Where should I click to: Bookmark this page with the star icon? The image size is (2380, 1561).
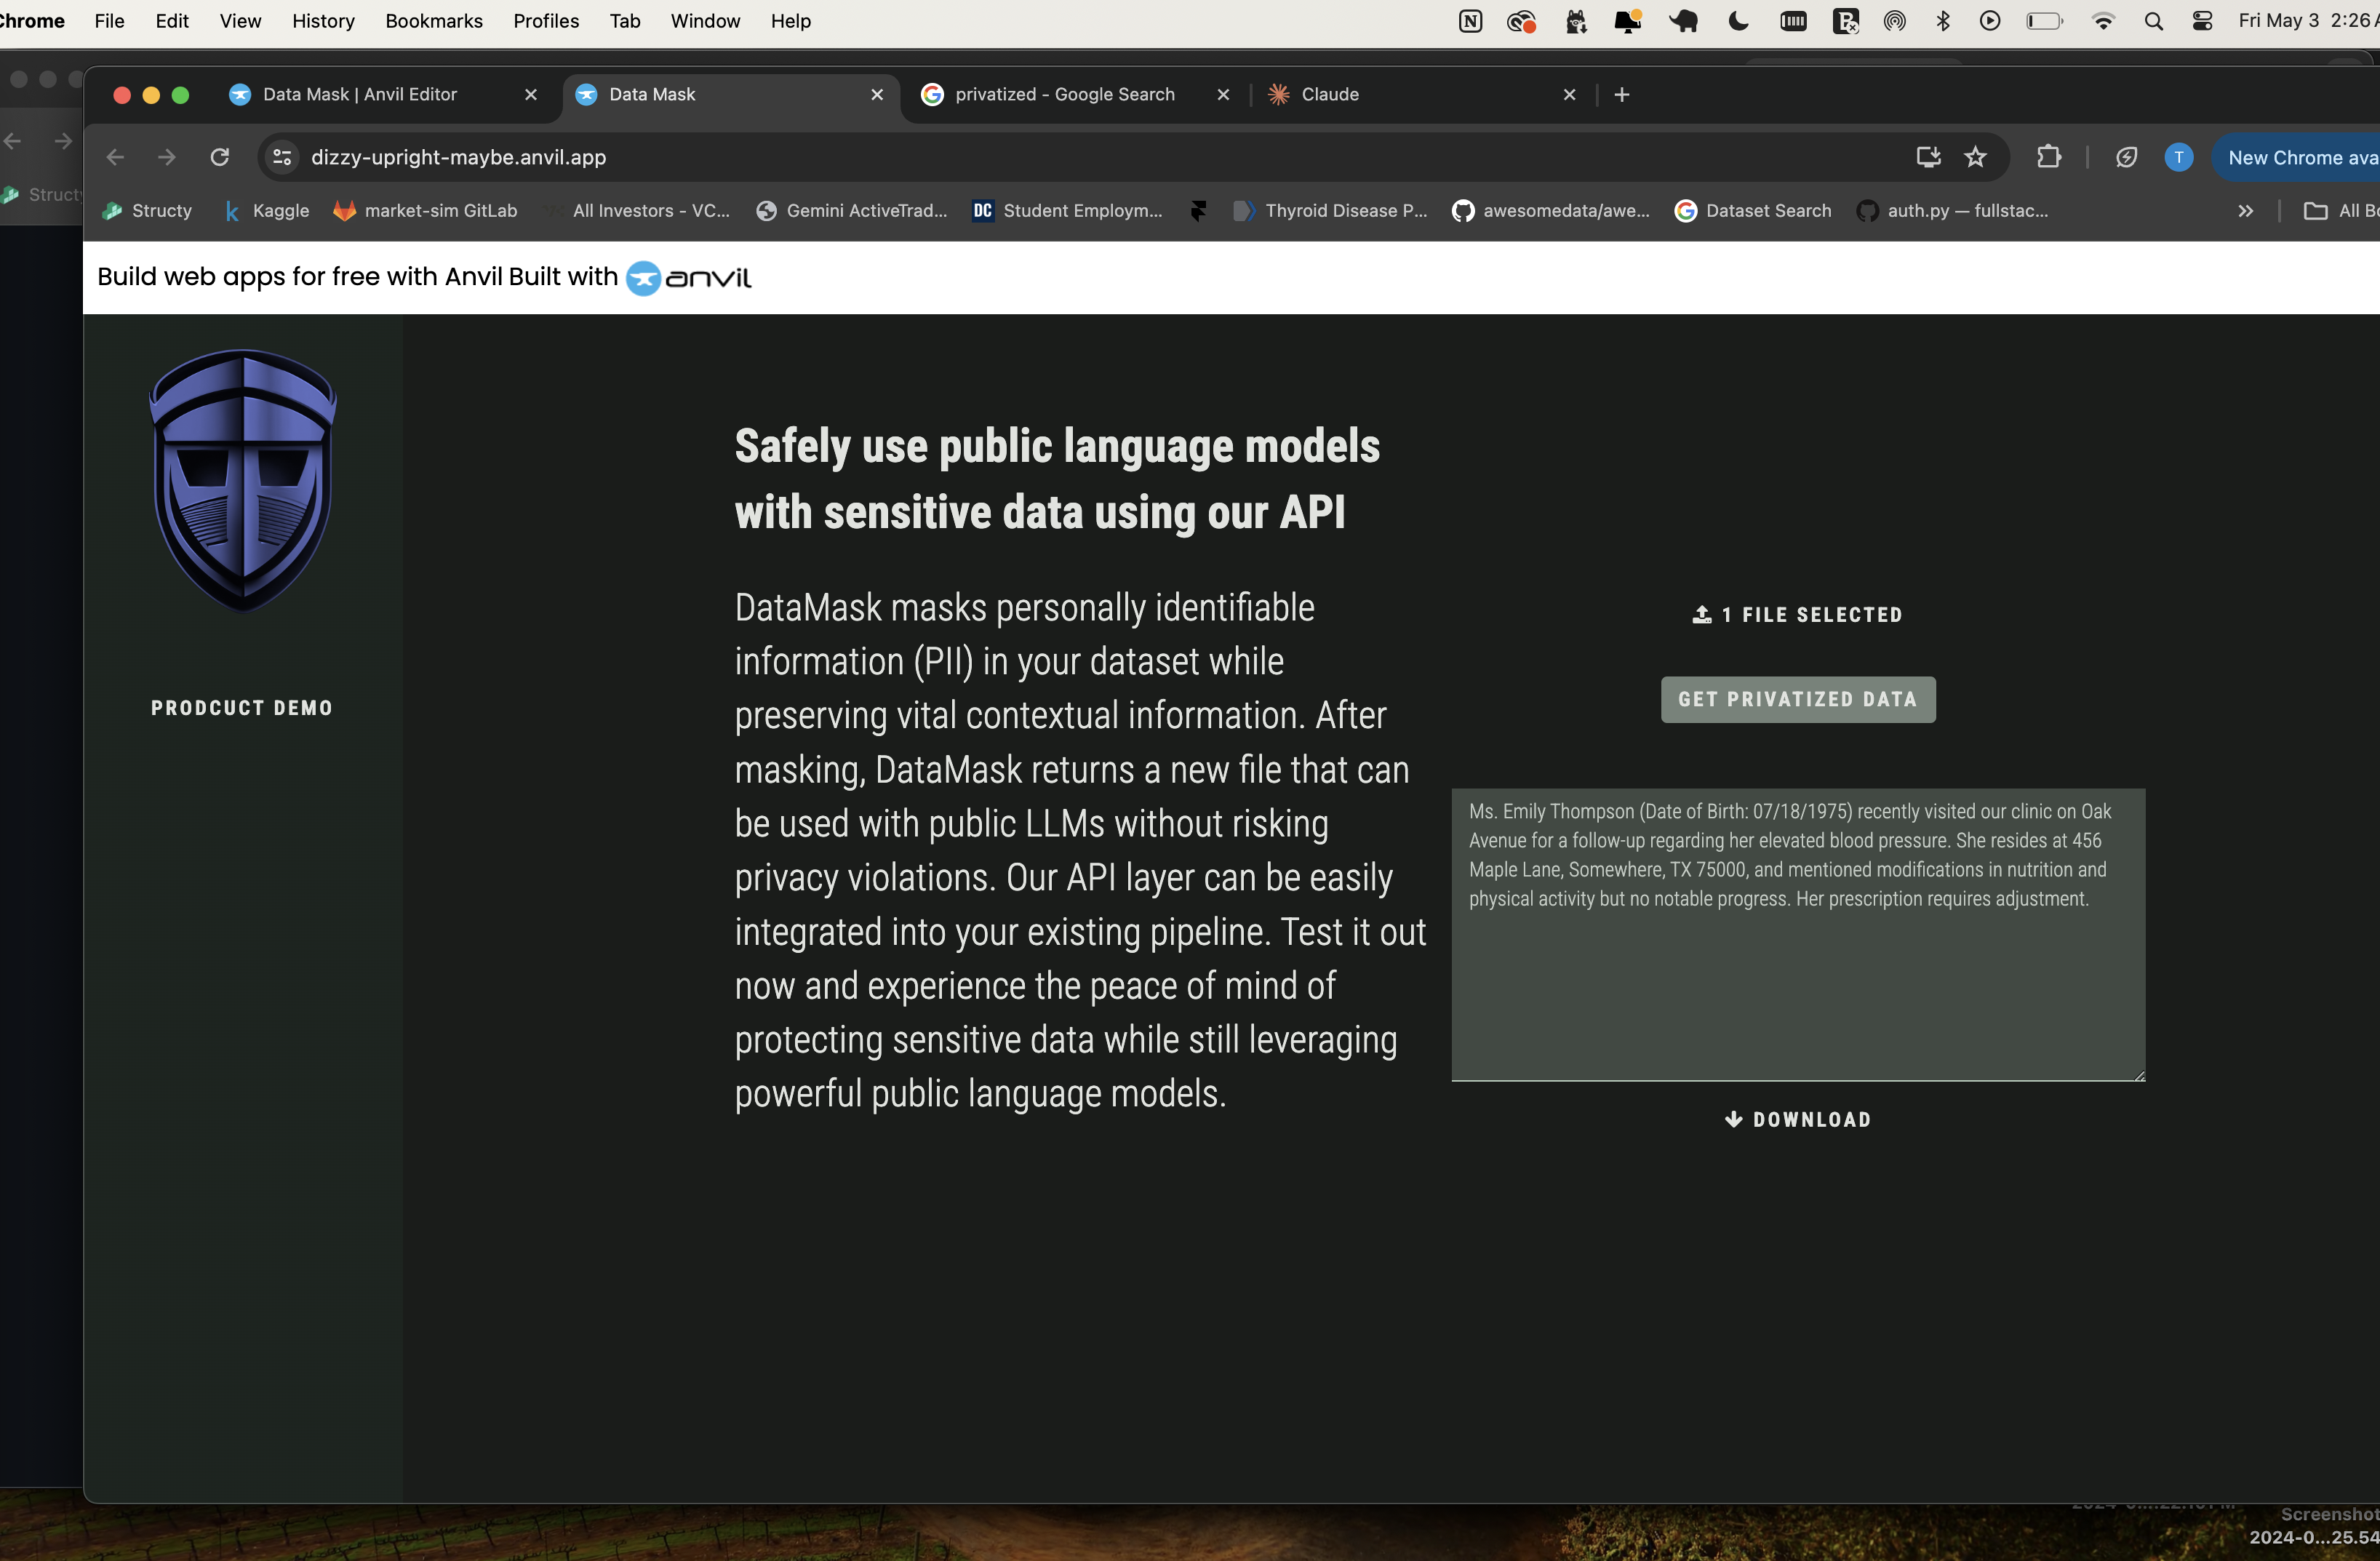(1975, 157)
